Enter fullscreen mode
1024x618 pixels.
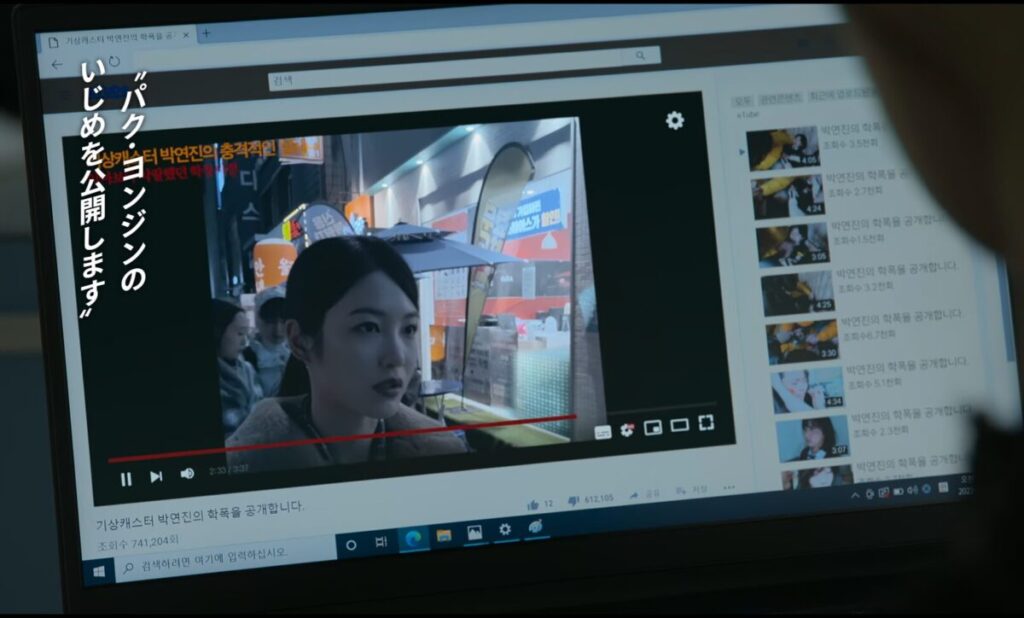(x=706, y=423)
